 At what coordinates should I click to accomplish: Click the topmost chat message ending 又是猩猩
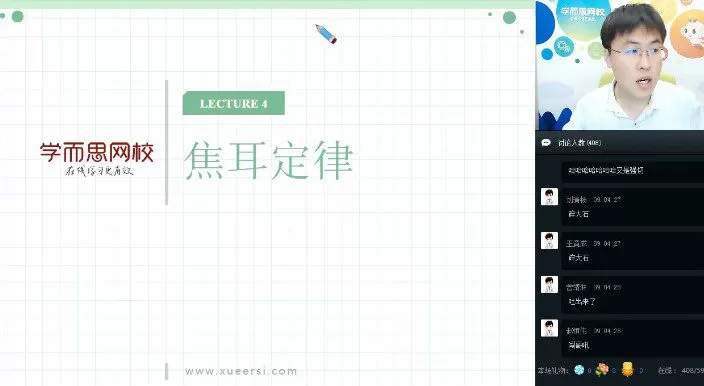click(606, 171)
